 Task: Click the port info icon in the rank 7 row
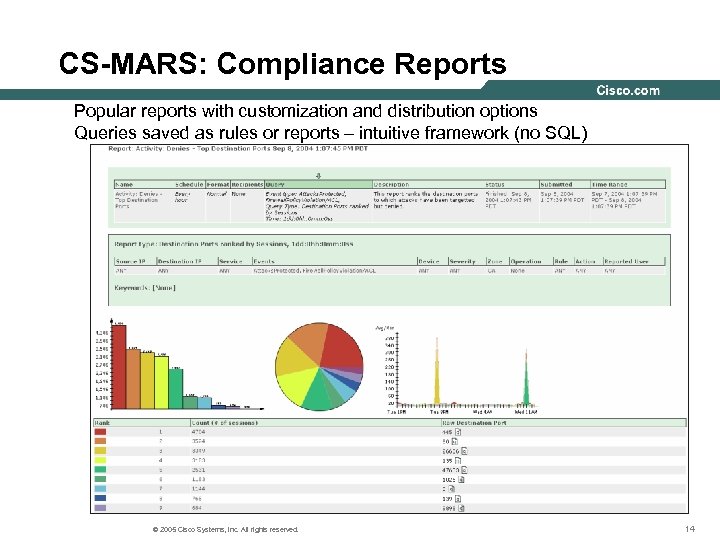[x=452, y=489]
